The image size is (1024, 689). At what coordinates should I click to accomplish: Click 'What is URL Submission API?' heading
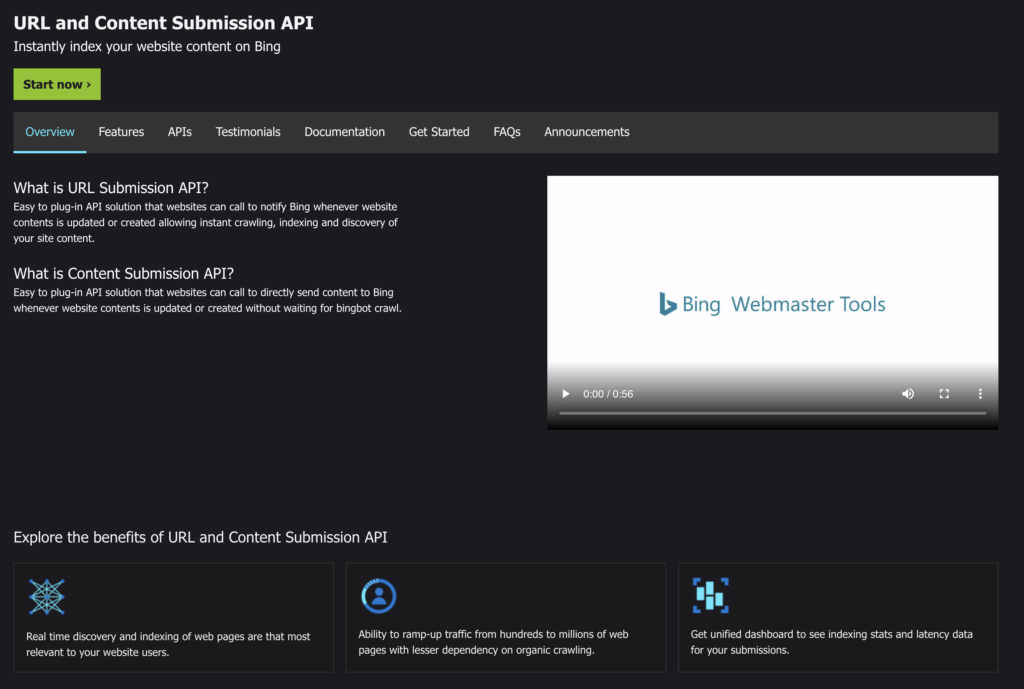[111, 188]
